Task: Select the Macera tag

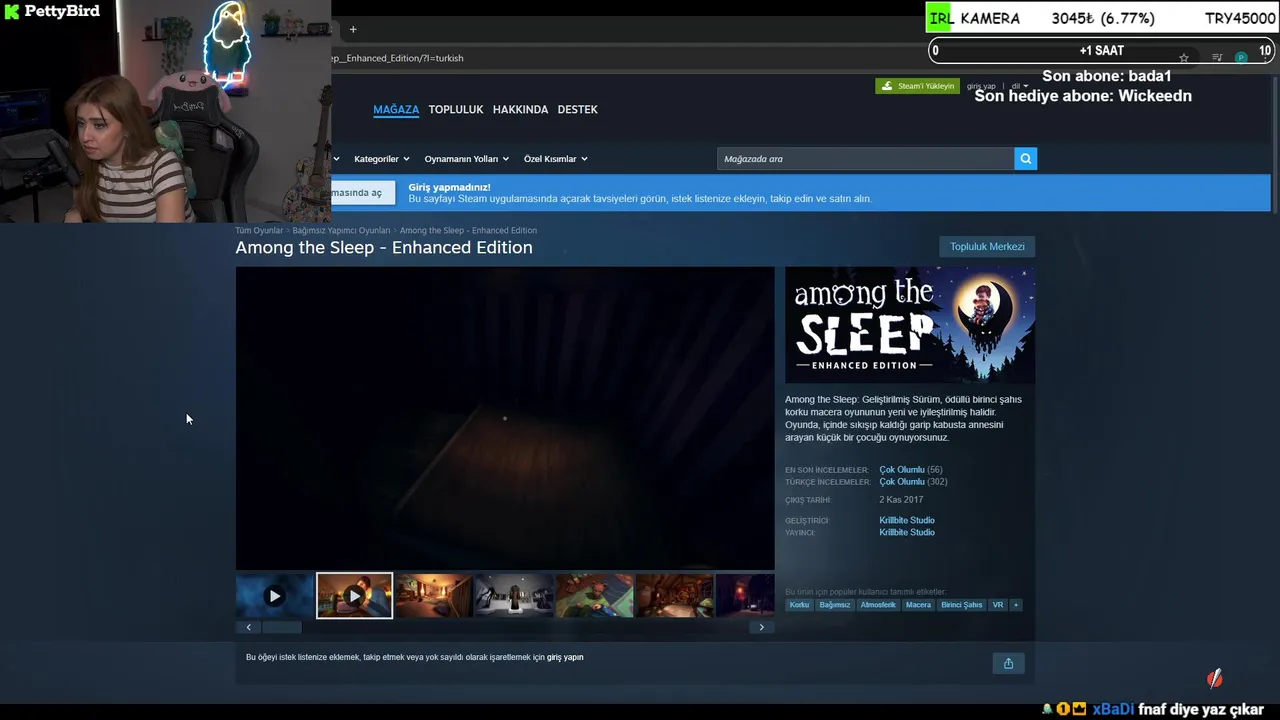Action: [x=918, y=605]
